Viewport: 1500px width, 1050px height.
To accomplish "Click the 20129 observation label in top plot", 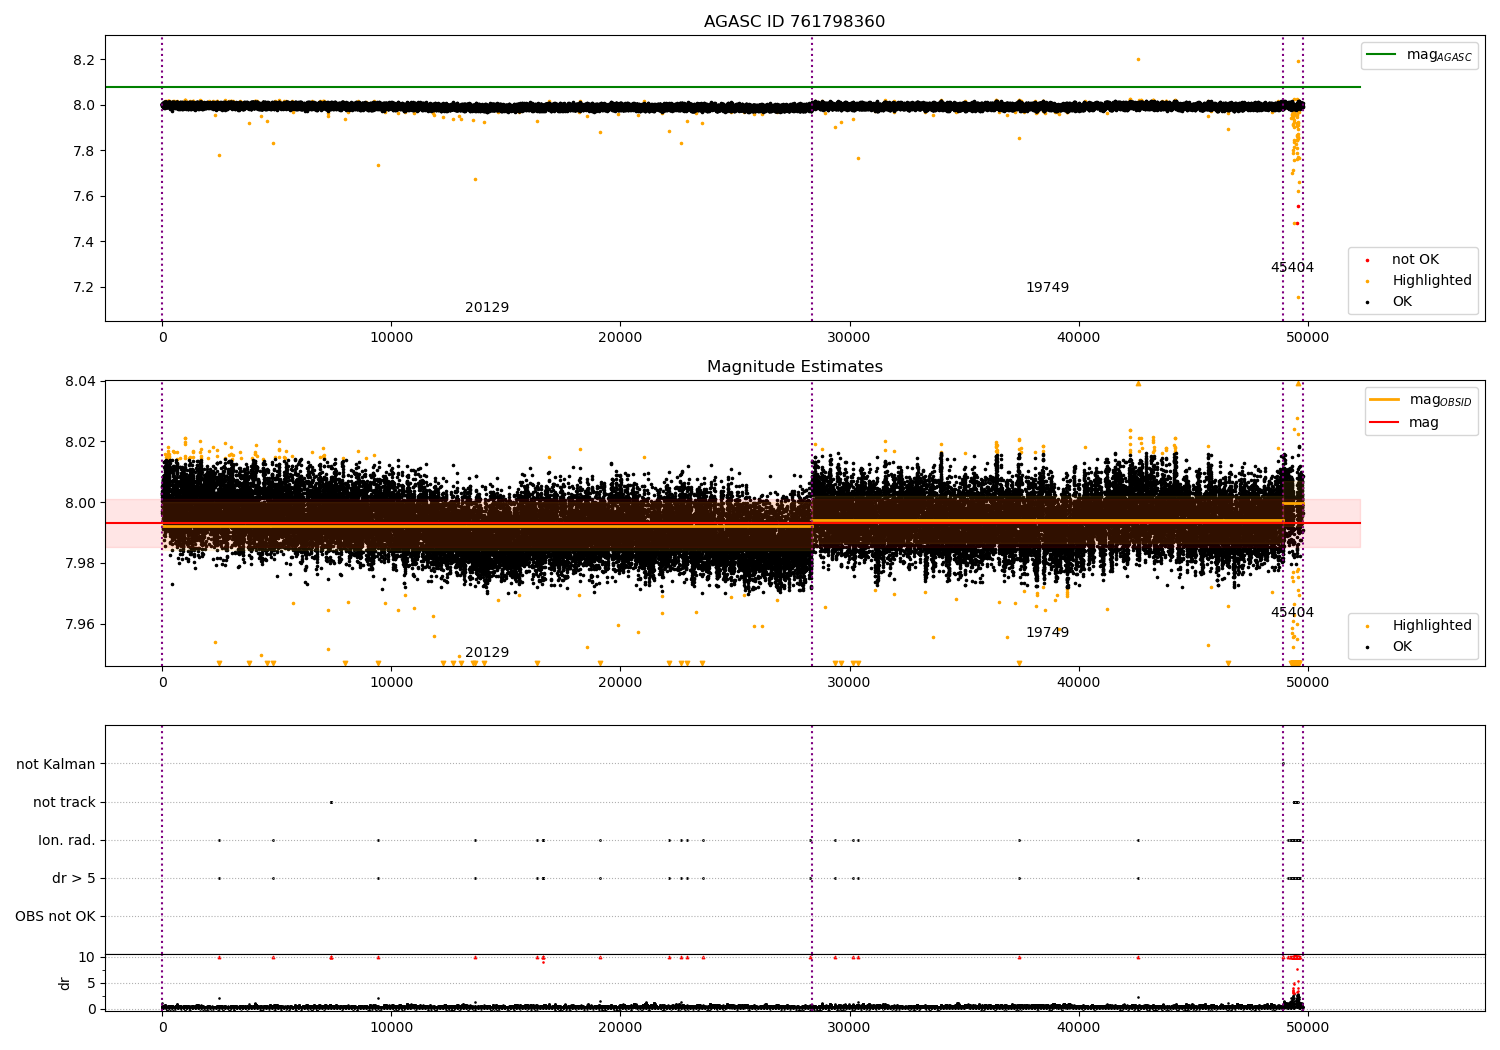I will pos(487,308).
